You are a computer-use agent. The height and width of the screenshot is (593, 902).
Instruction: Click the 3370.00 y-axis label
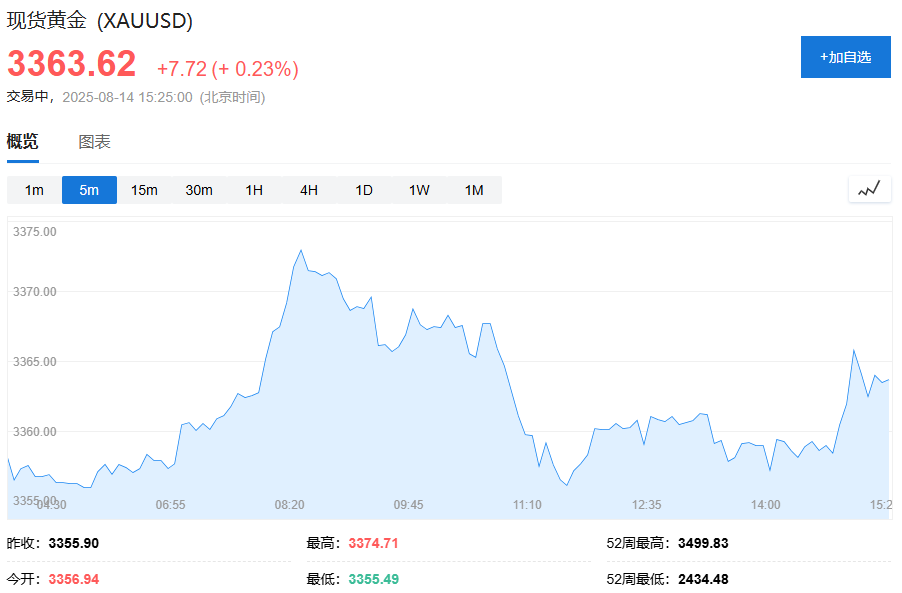pyautogui.click(x=35, y=292)
